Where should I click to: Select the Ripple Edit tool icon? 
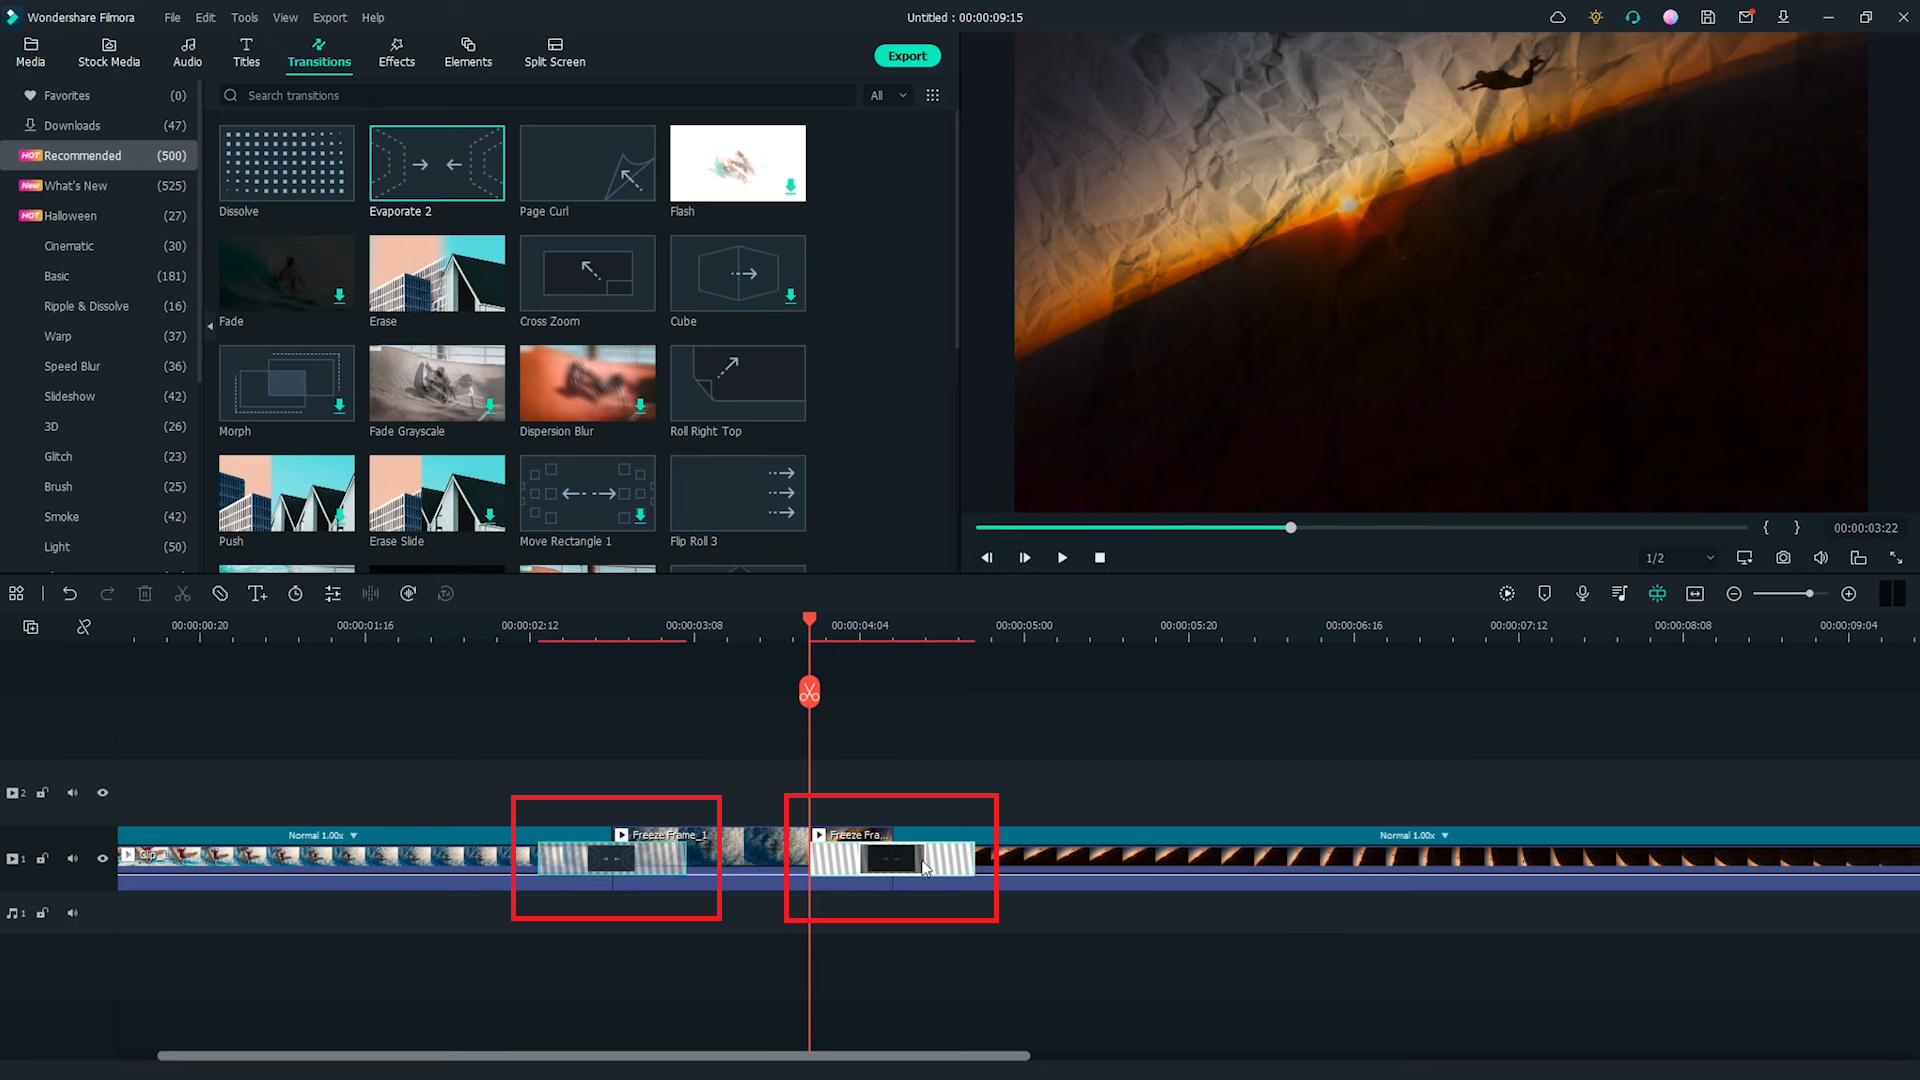pyautogui.click(x=83, y=626)
